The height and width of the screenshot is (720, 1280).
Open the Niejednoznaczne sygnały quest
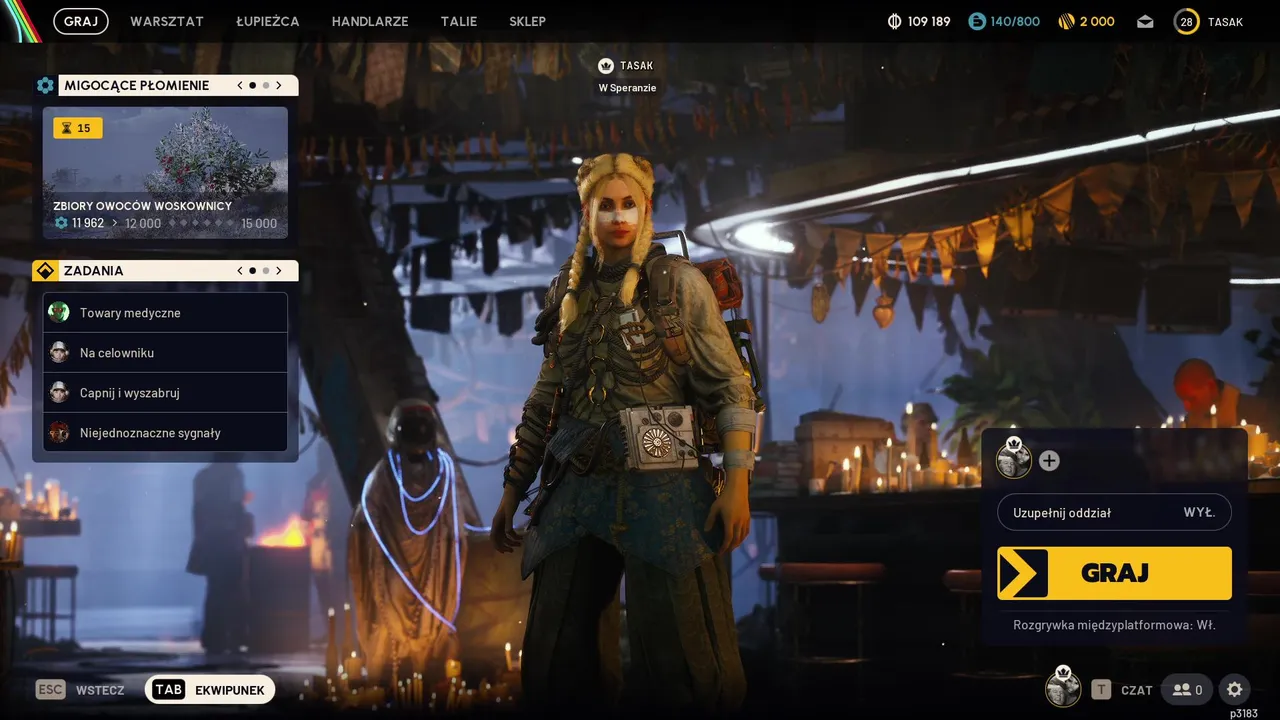click(165, 433)
